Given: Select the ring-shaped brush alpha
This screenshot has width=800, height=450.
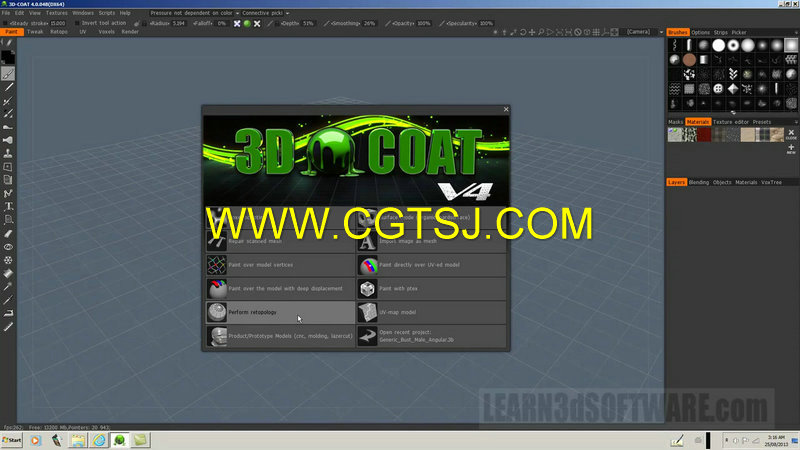Looking at the screenshot, I should (733, 45).
